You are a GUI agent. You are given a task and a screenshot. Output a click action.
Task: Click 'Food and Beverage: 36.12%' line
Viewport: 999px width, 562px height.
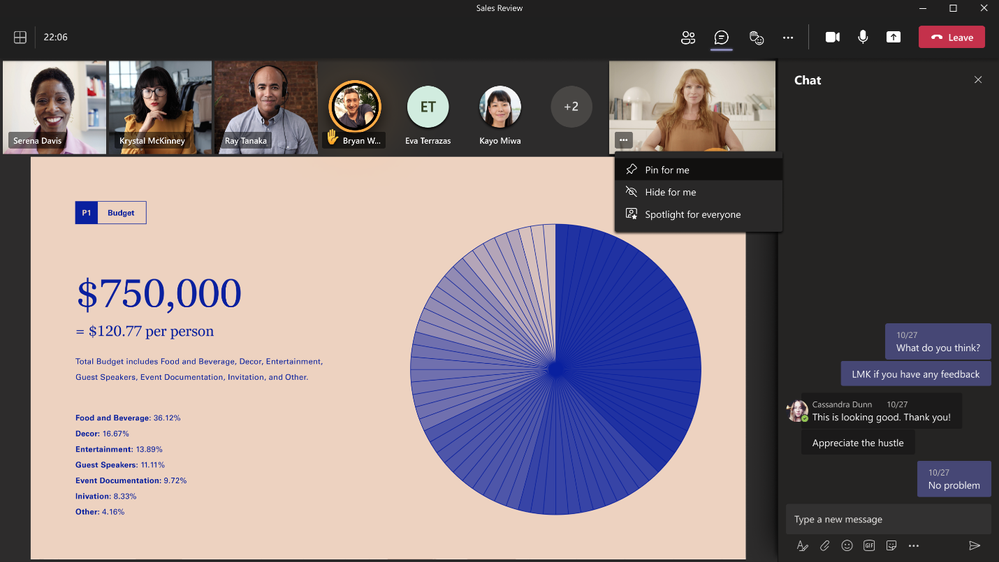(x=128, y=418)
